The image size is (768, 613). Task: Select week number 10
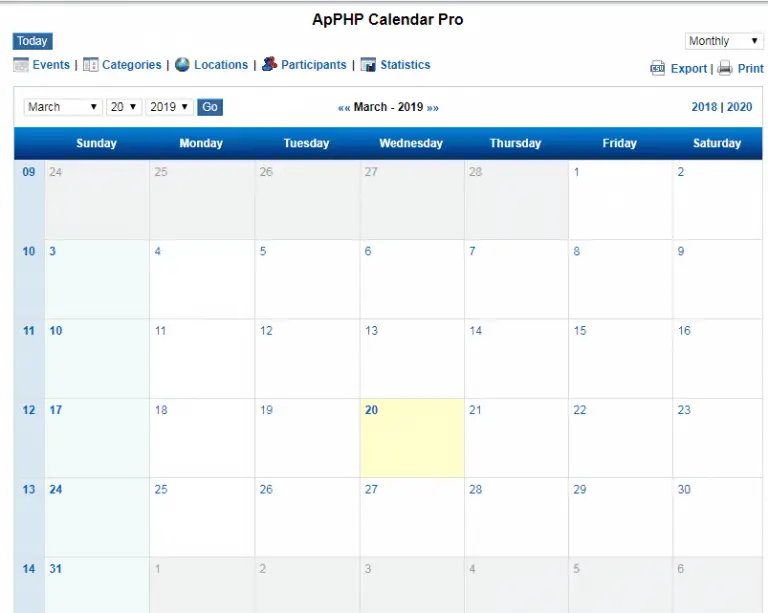pos(29,251)
